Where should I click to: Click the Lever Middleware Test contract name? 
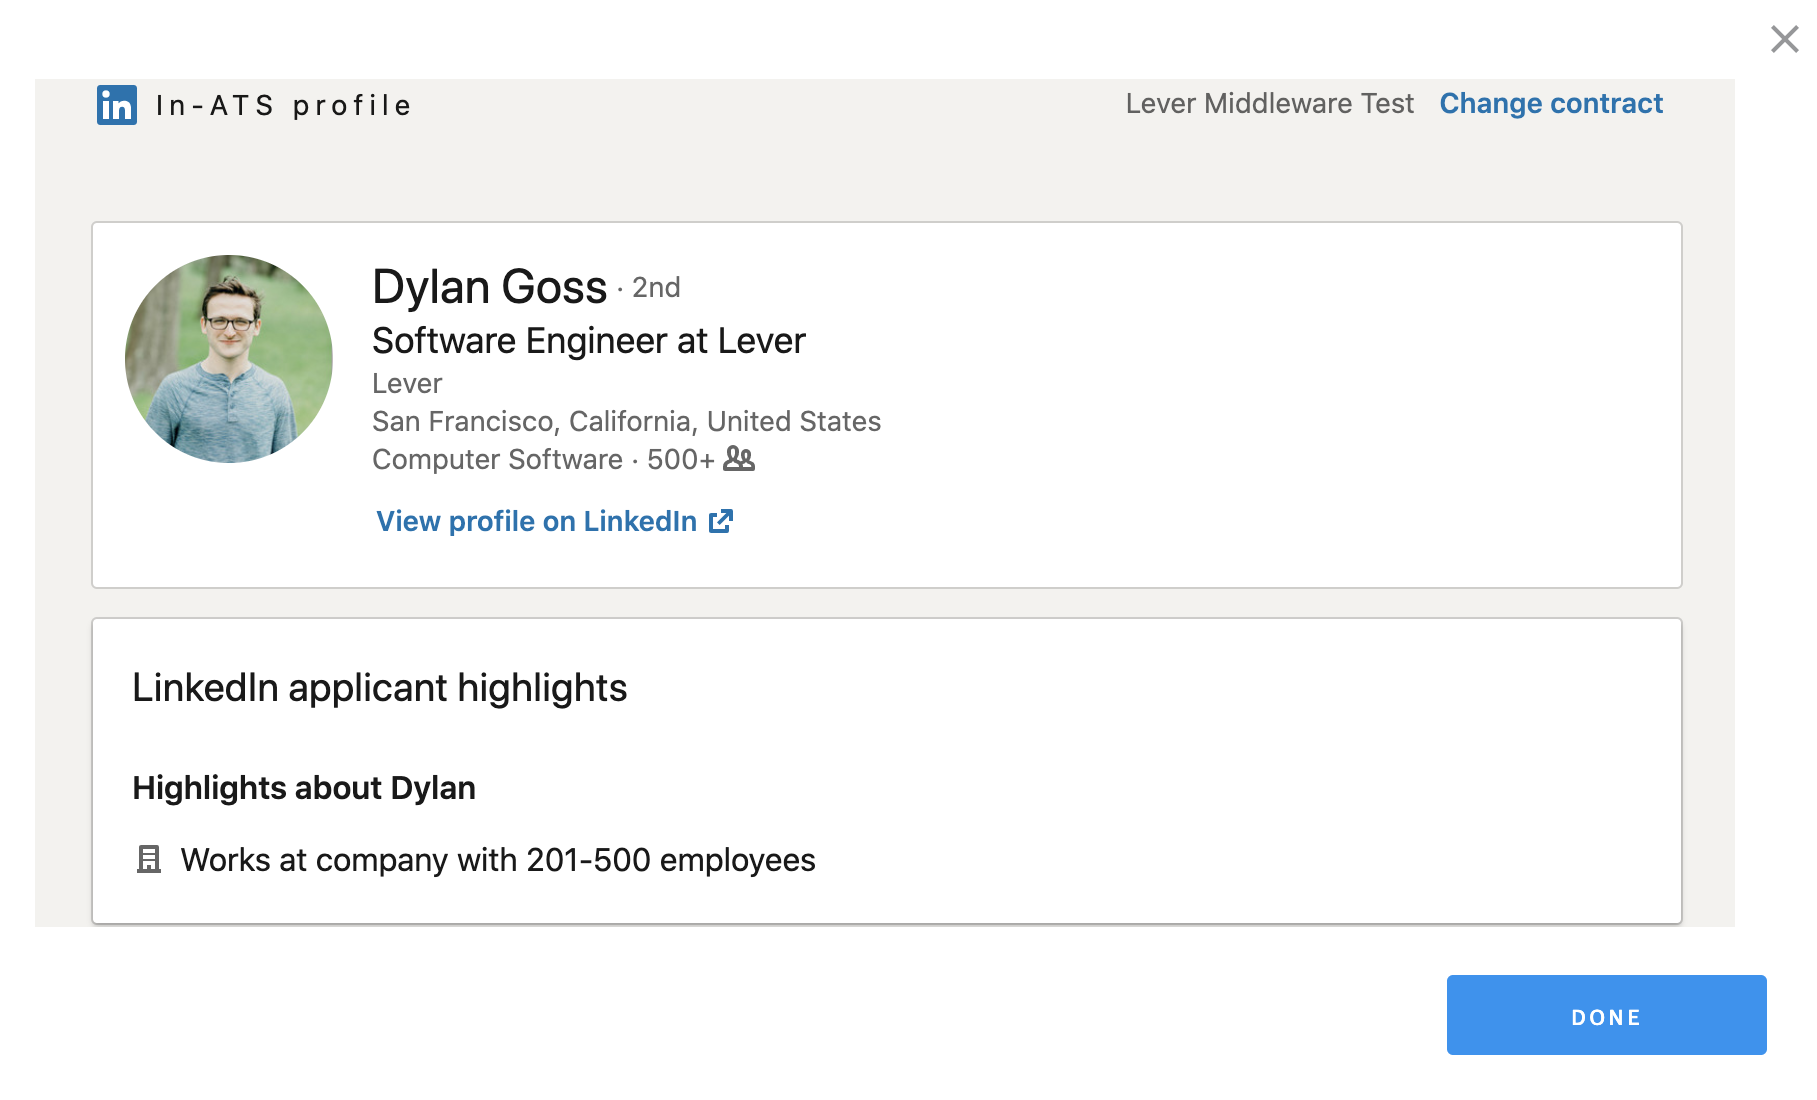click(1270, 104)
